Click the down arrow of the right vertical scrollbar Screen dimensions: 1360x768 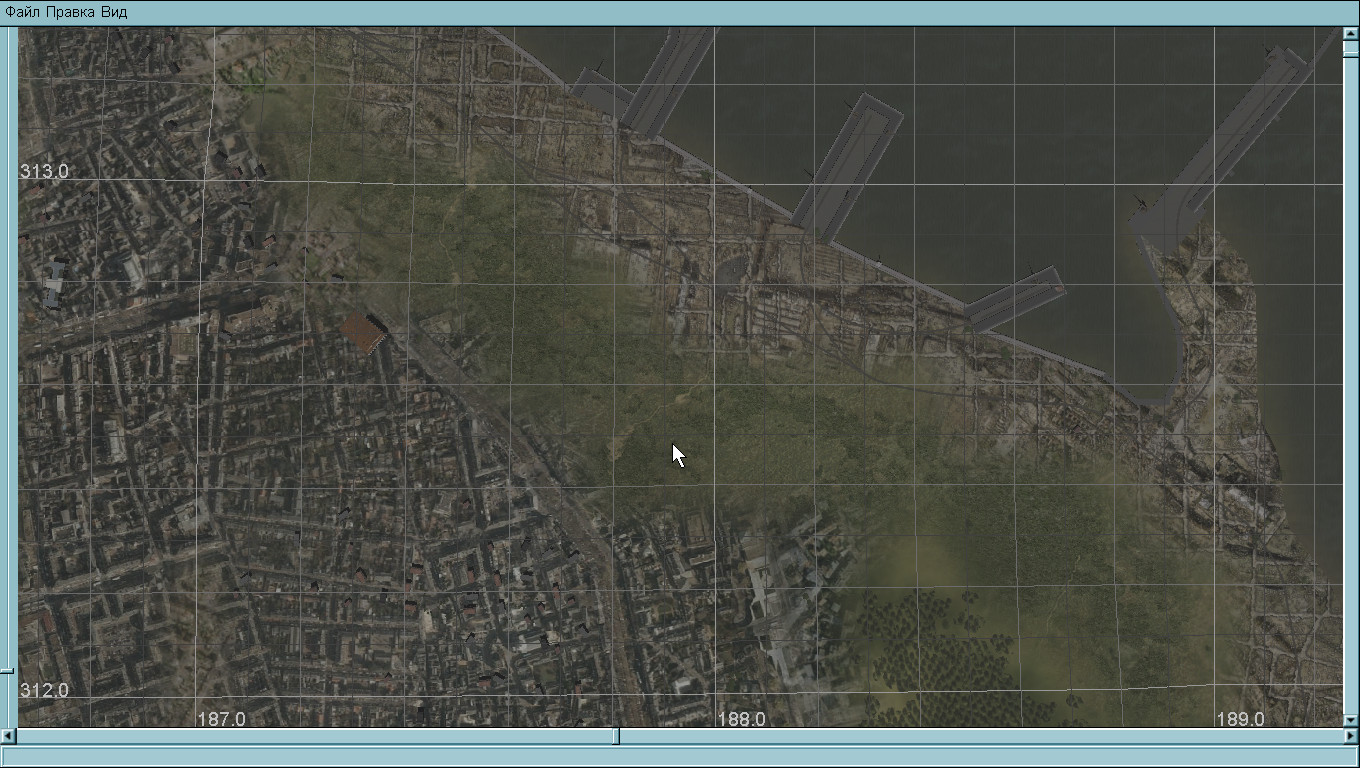[1351, 720]
